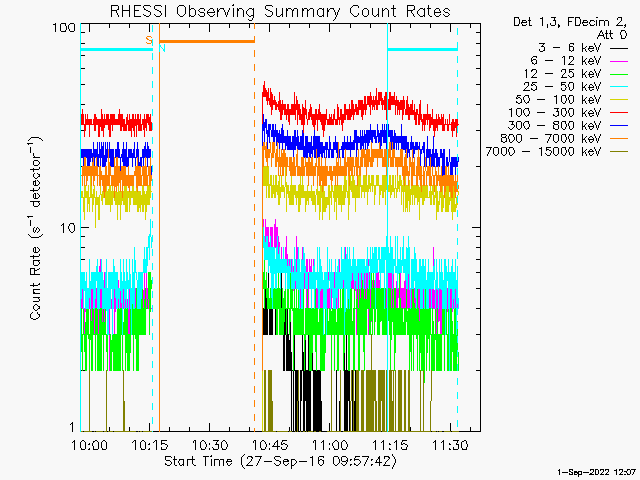Click the 'Start Time (27-Sep-16 09:57:42)' axis title
640x480 pixels.
280,461
